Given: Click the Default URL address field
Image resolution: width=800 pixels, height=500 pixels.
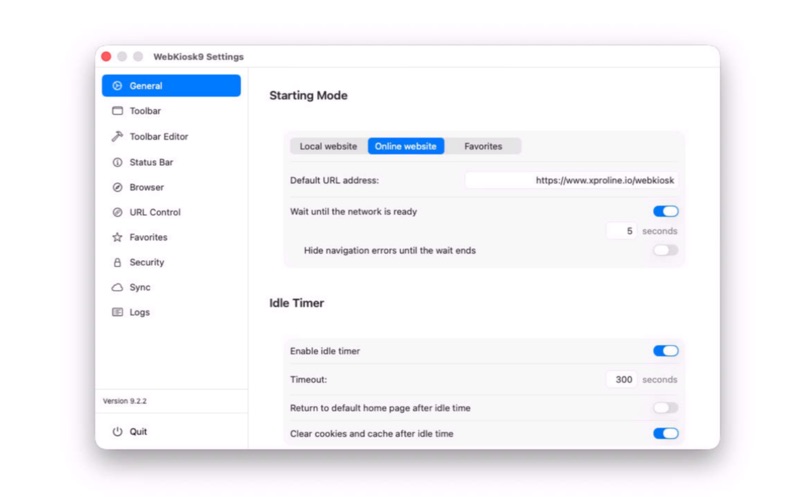Looking at the screenshot, I should (571, 180).
